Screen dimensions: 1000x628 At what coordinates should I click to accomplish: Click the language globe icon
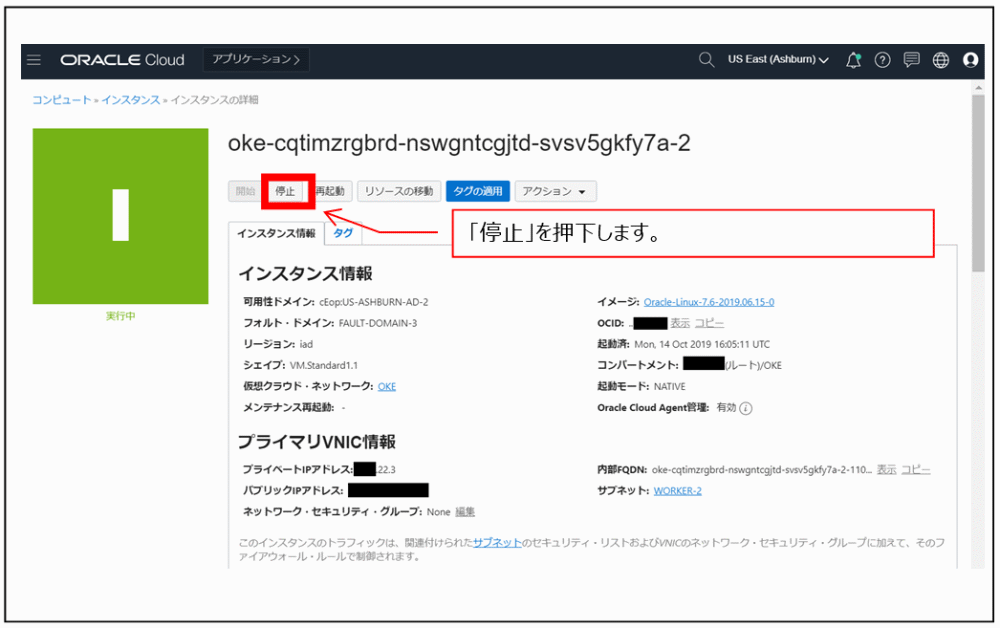pos(940,60)
